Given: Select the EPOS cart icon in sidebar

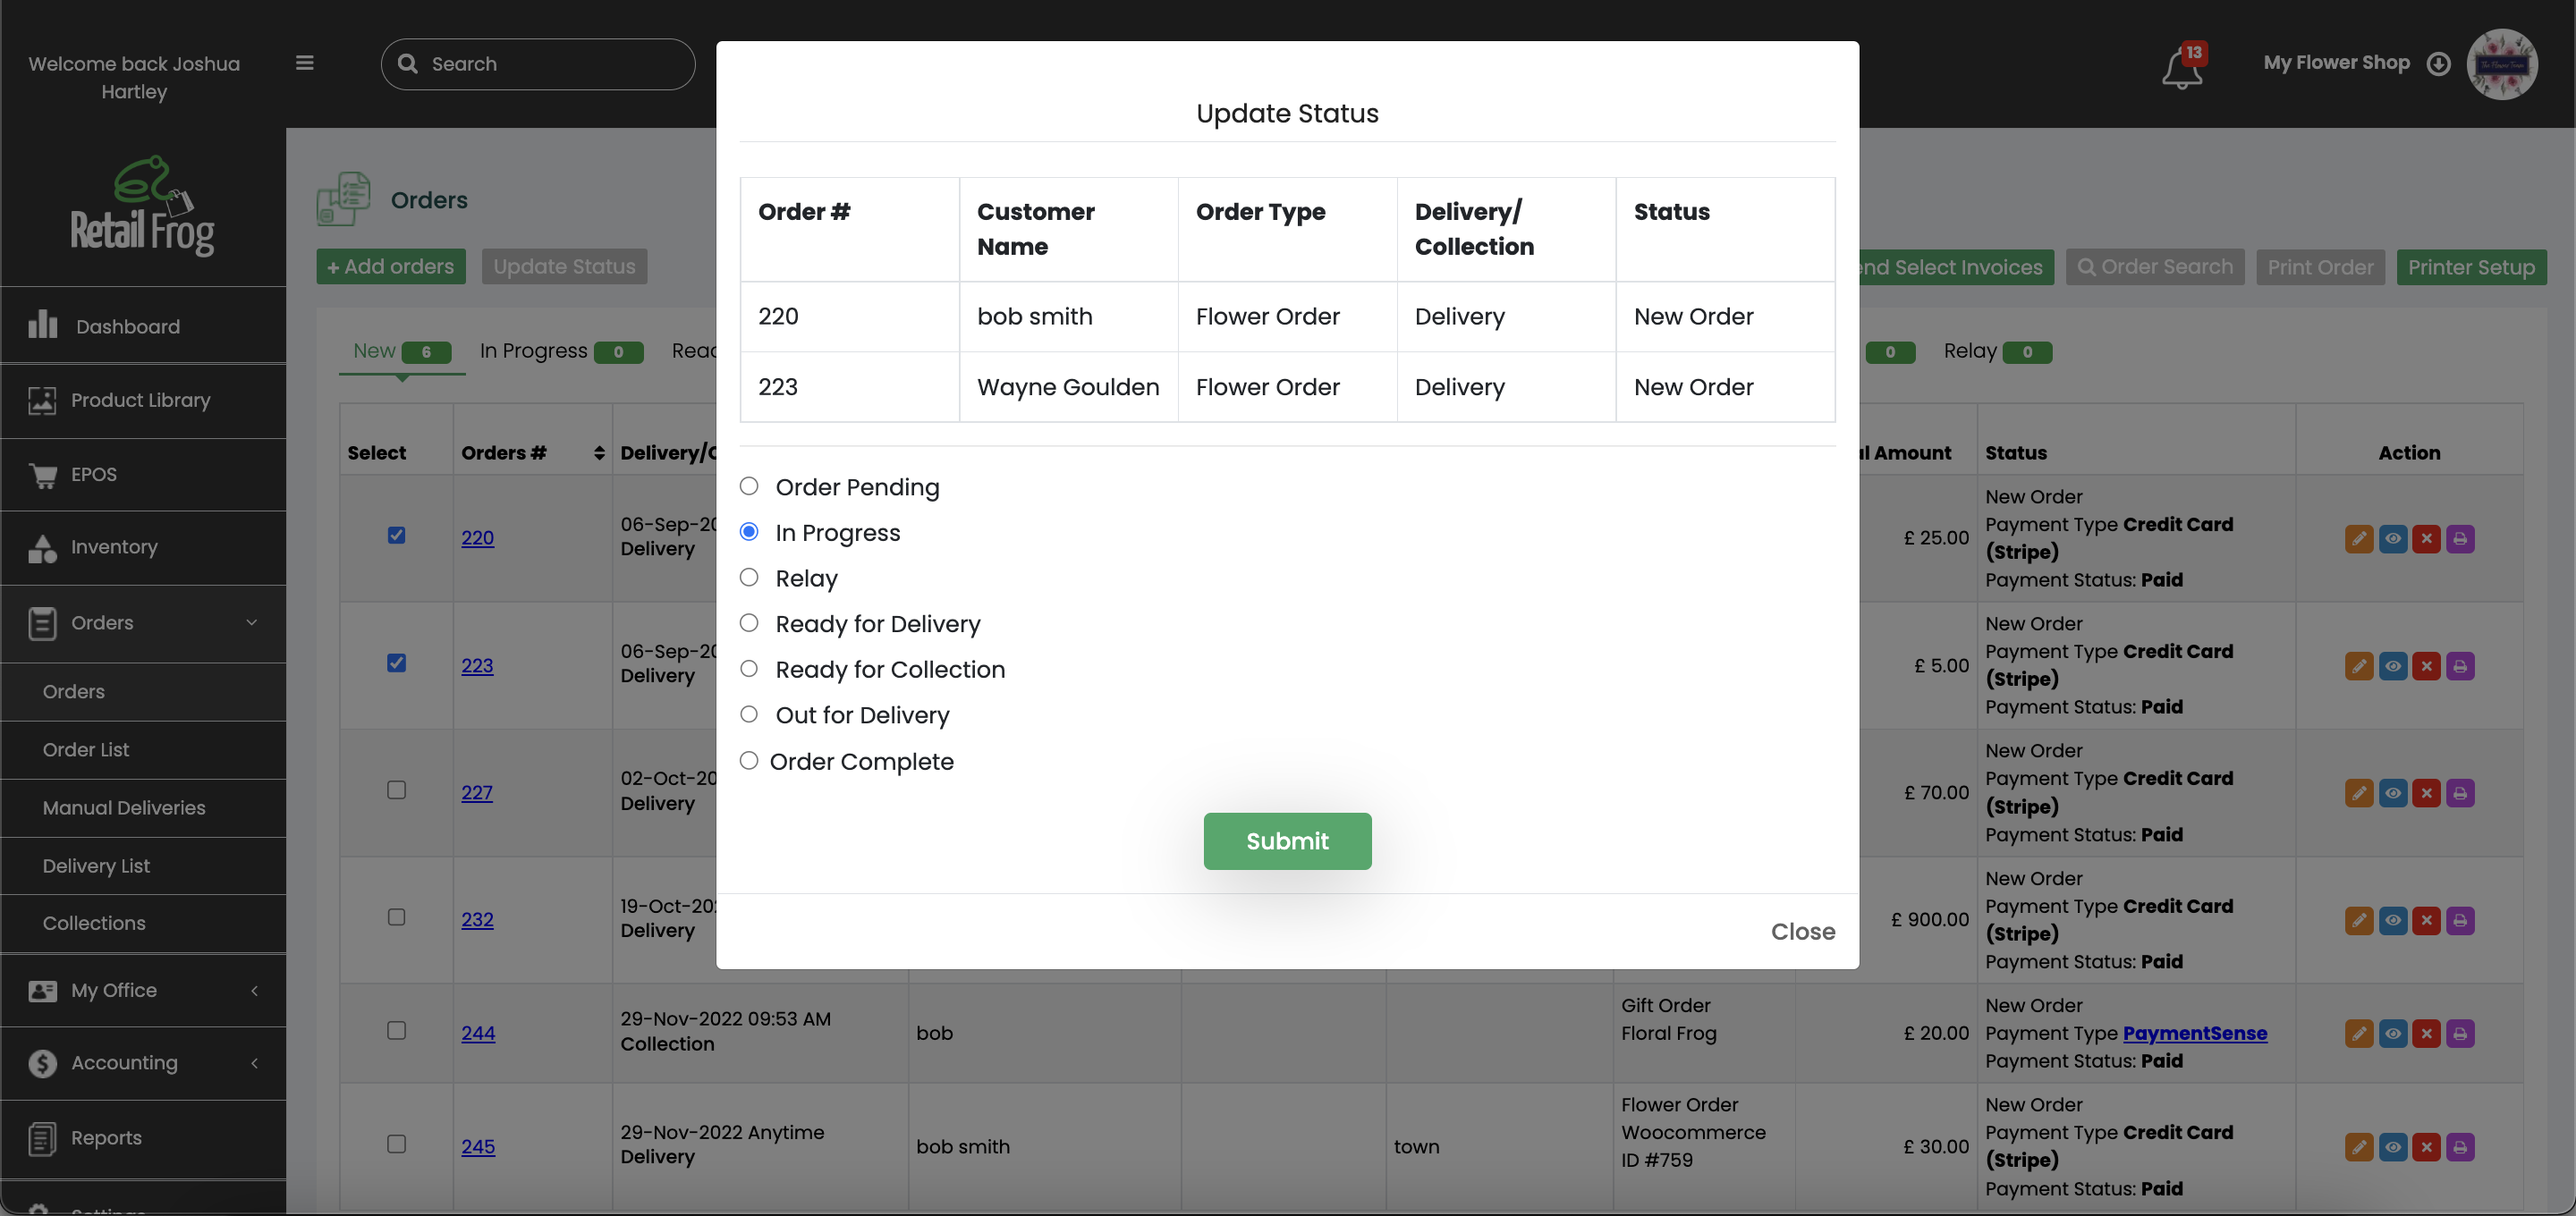Looking at the screenshot, I should 42,474.
